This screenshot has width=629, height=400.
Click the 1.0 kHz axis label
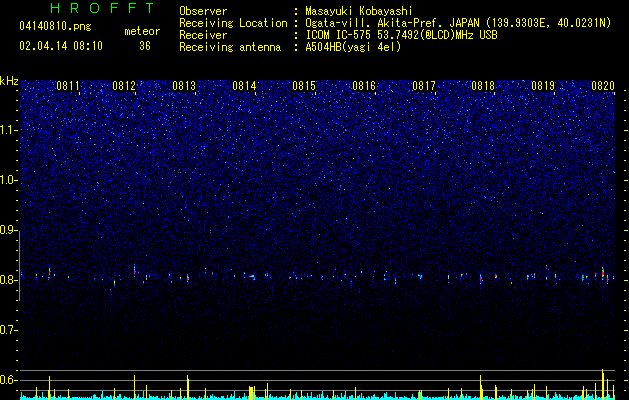click(9, 180)
